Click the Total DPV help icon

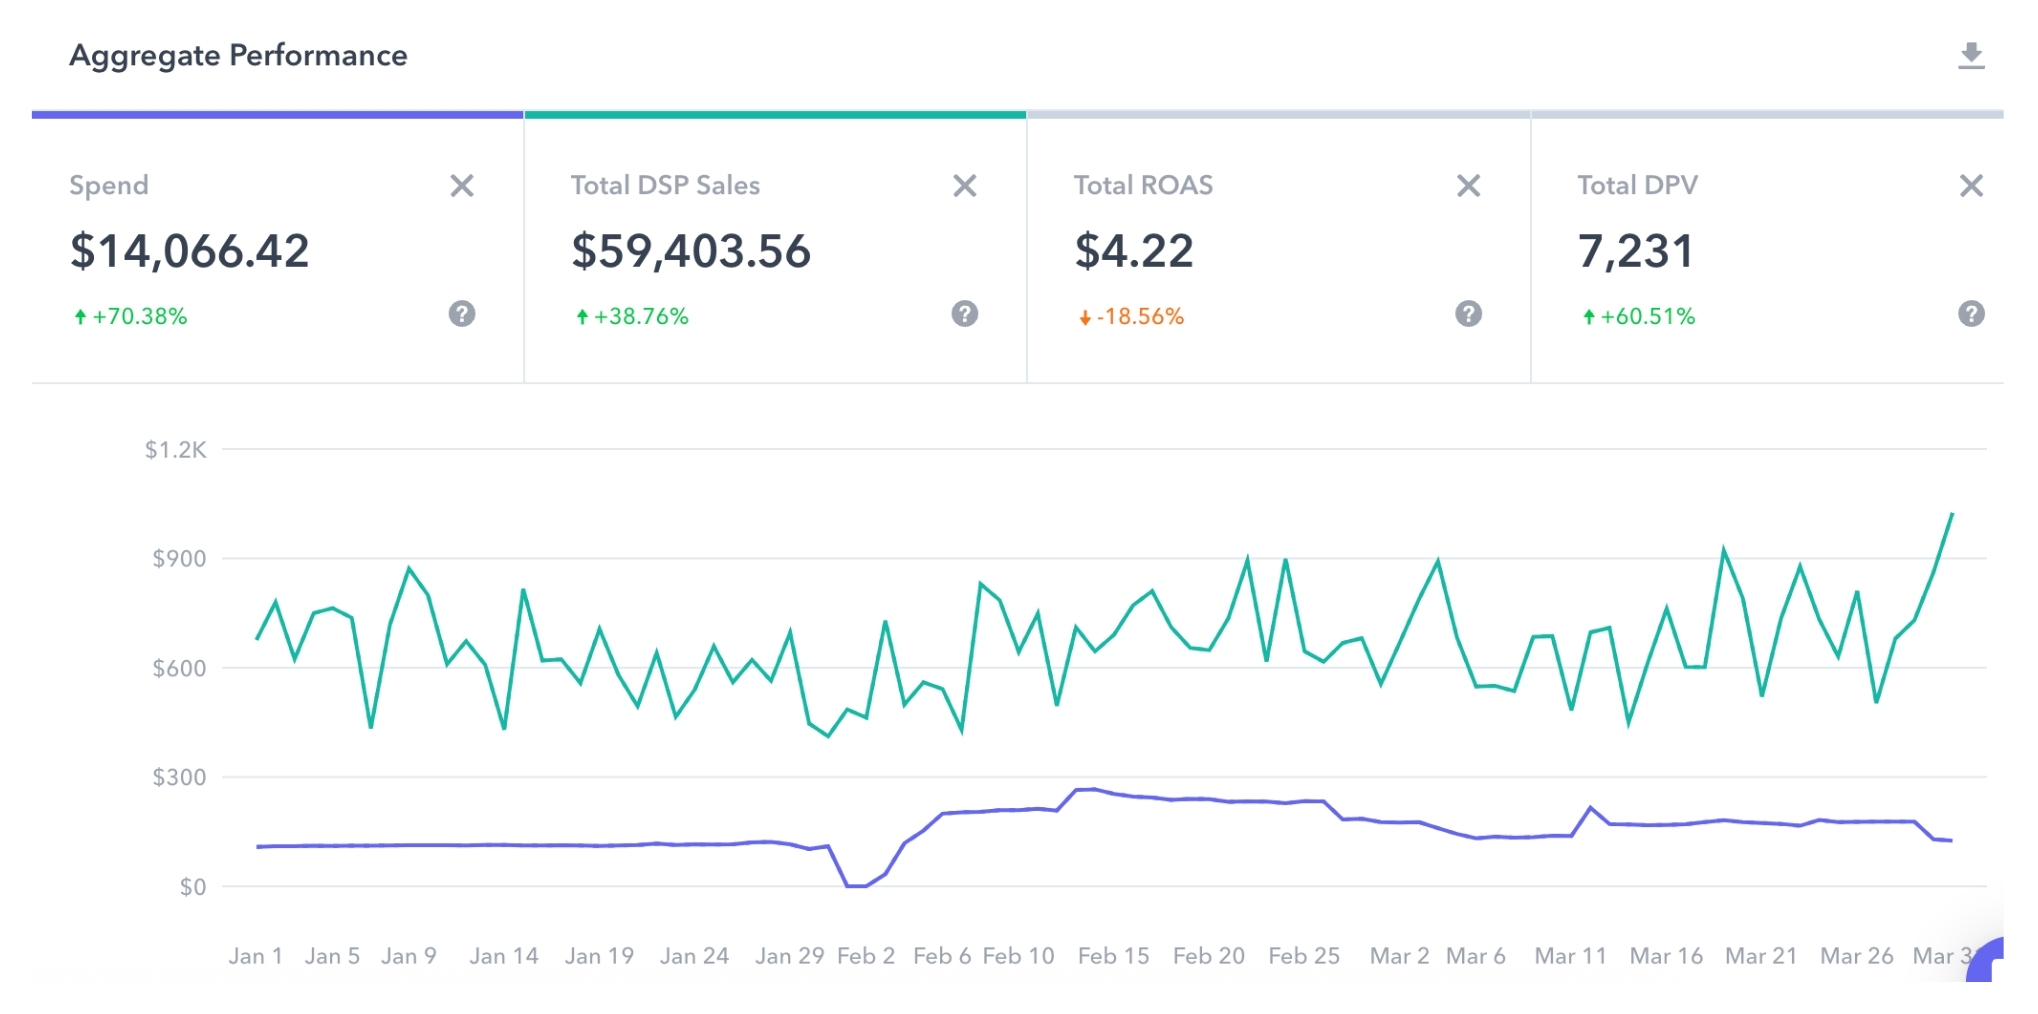coord(1970,314)
